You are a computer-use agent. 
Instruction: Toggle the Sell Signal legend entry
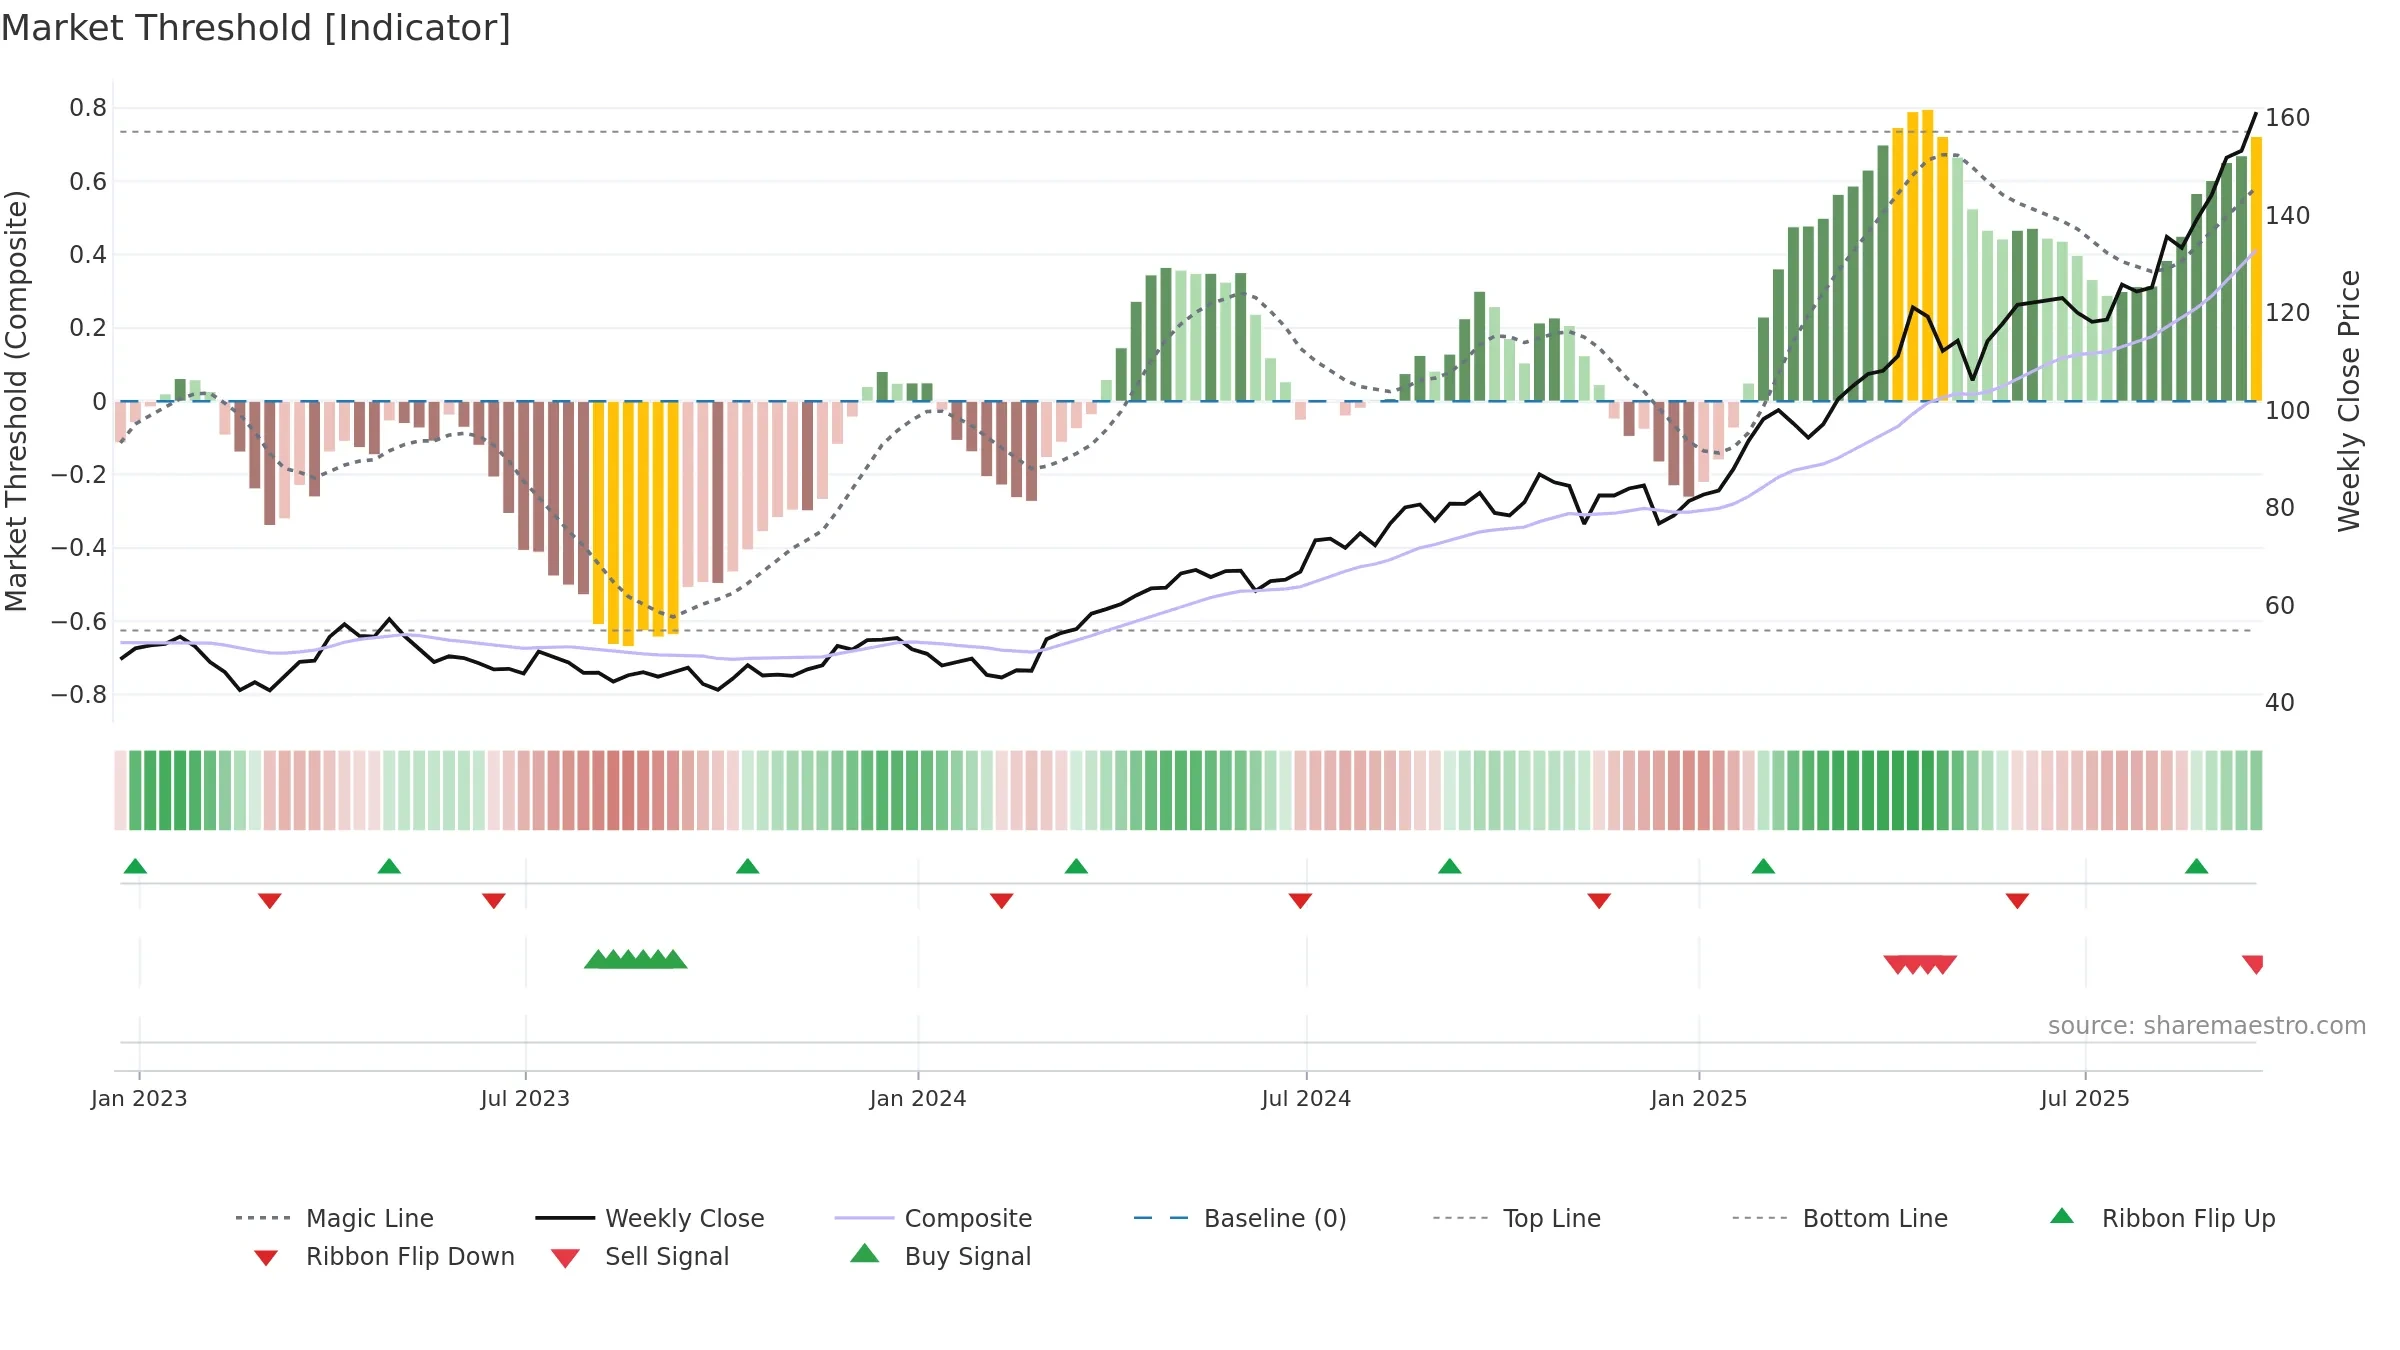(x=640, y=1256)
